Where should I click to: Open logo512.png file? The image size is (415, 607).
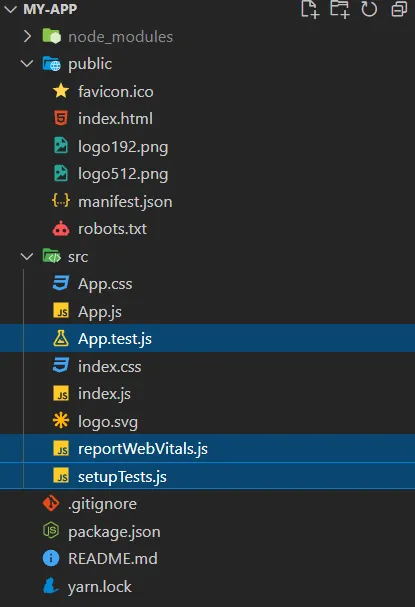click(x=123, y=174)
